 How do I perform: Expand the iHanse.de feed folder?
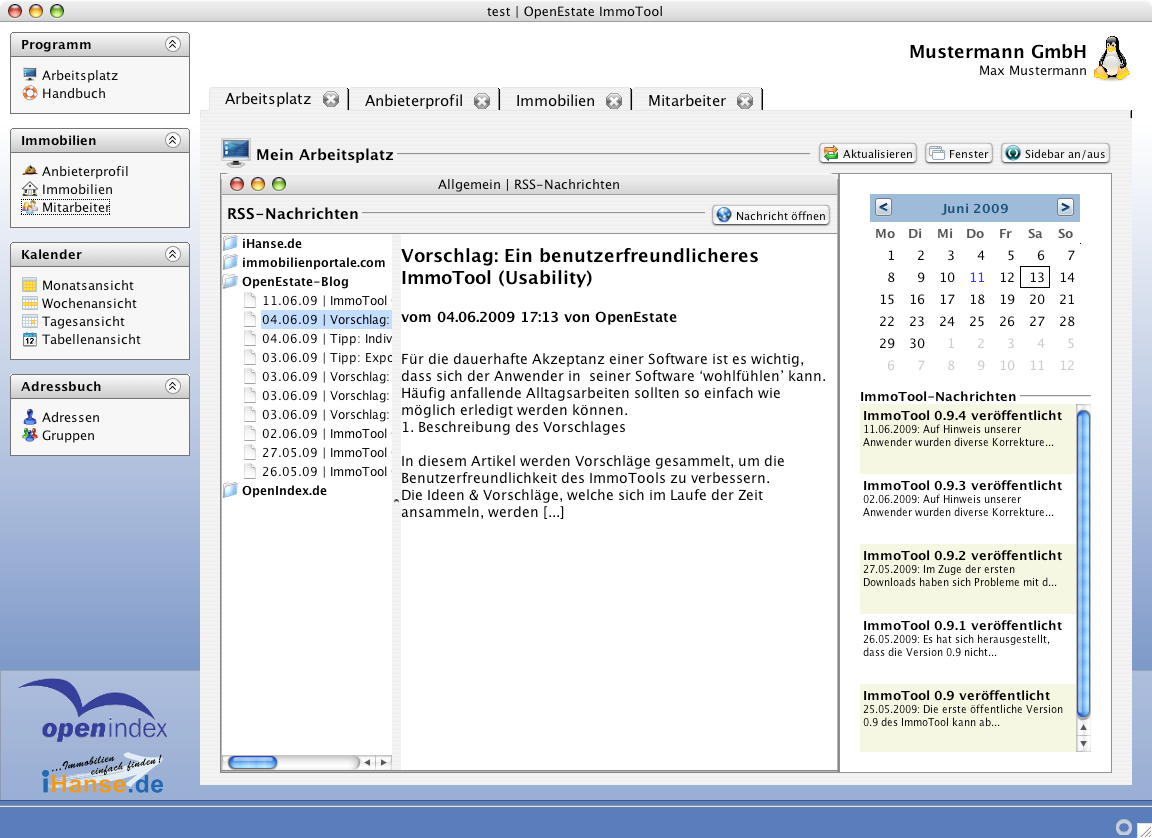coord(231,243)
